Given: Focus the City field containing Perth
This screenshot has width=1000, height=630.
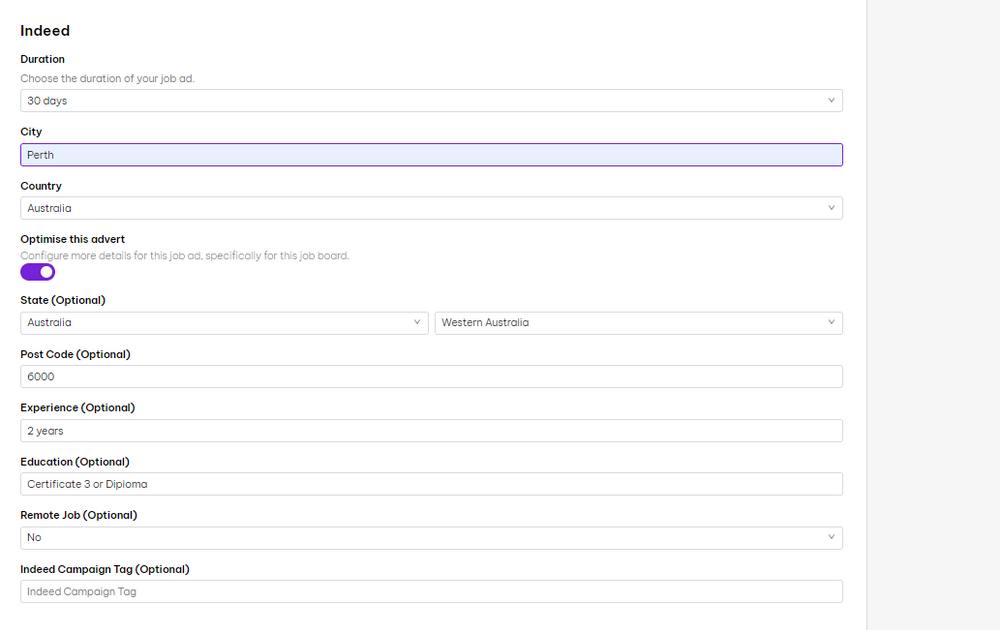Looking at the screenshot, I should [x=430, y=155].
